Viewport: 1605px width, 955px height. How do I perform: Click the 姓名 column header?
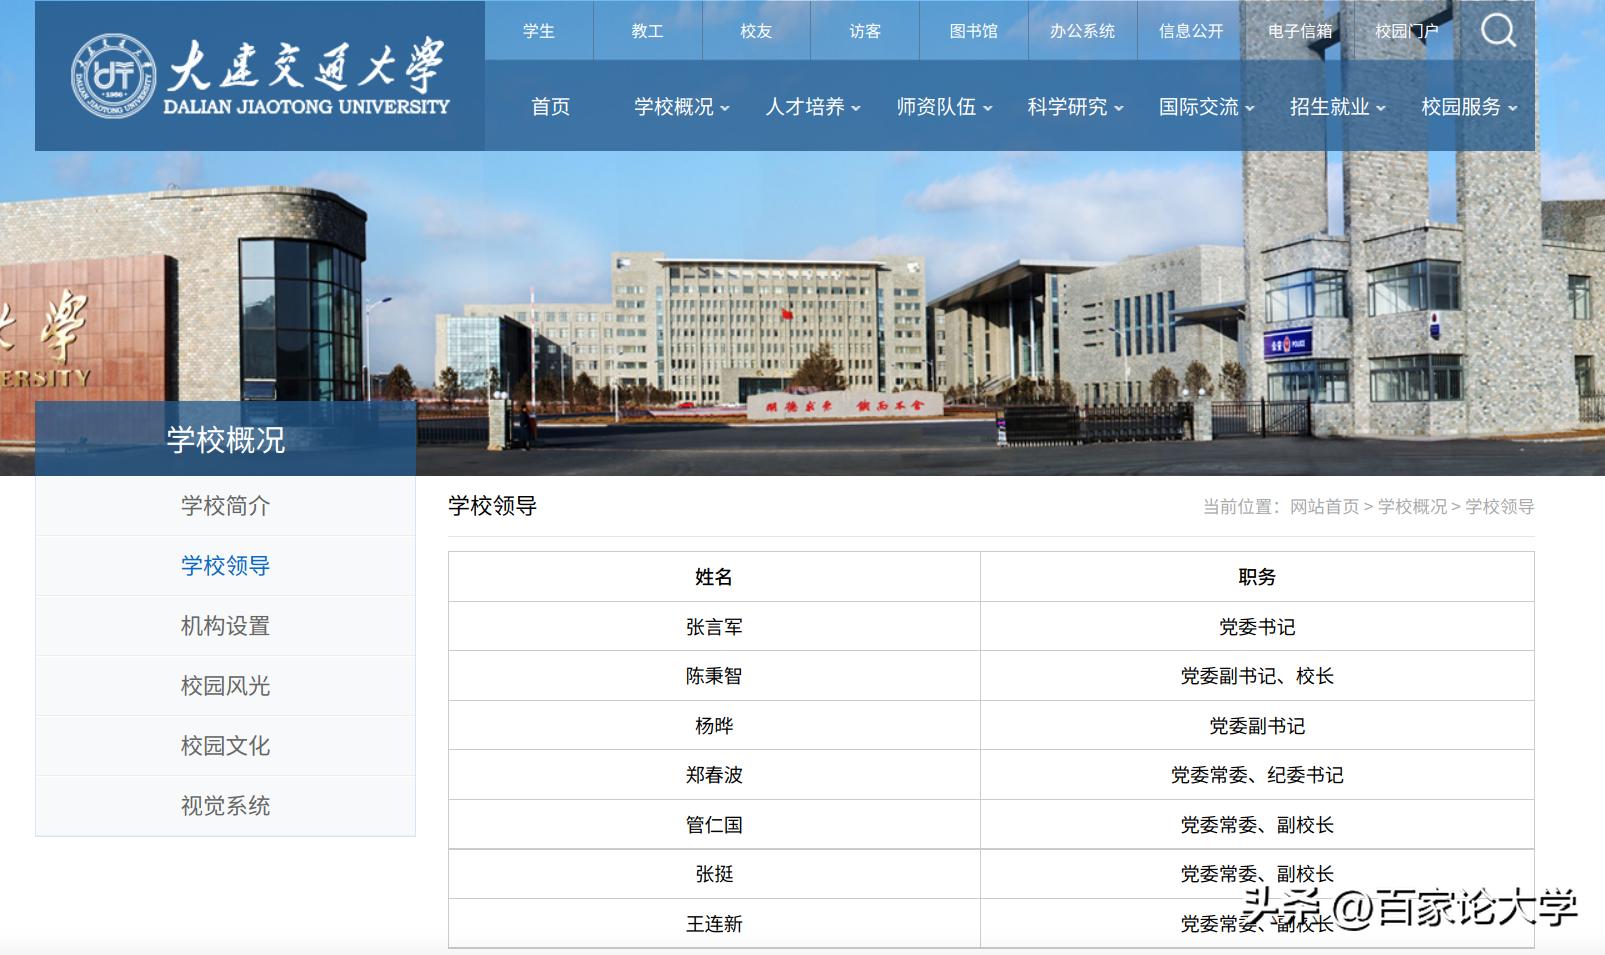click(x=714, y=577)
